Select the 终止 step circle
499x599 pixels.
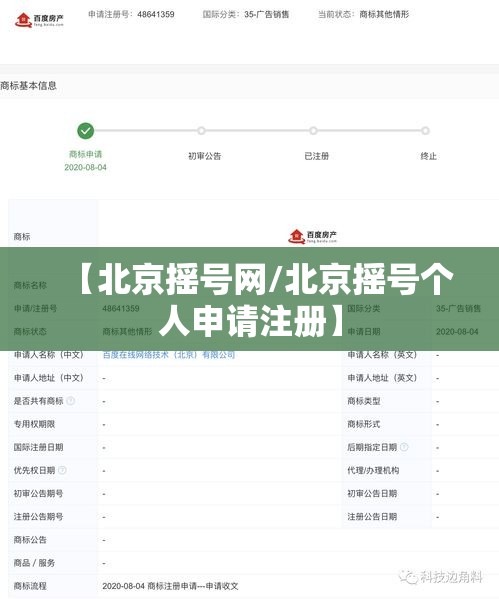click(x=425, y=131)
